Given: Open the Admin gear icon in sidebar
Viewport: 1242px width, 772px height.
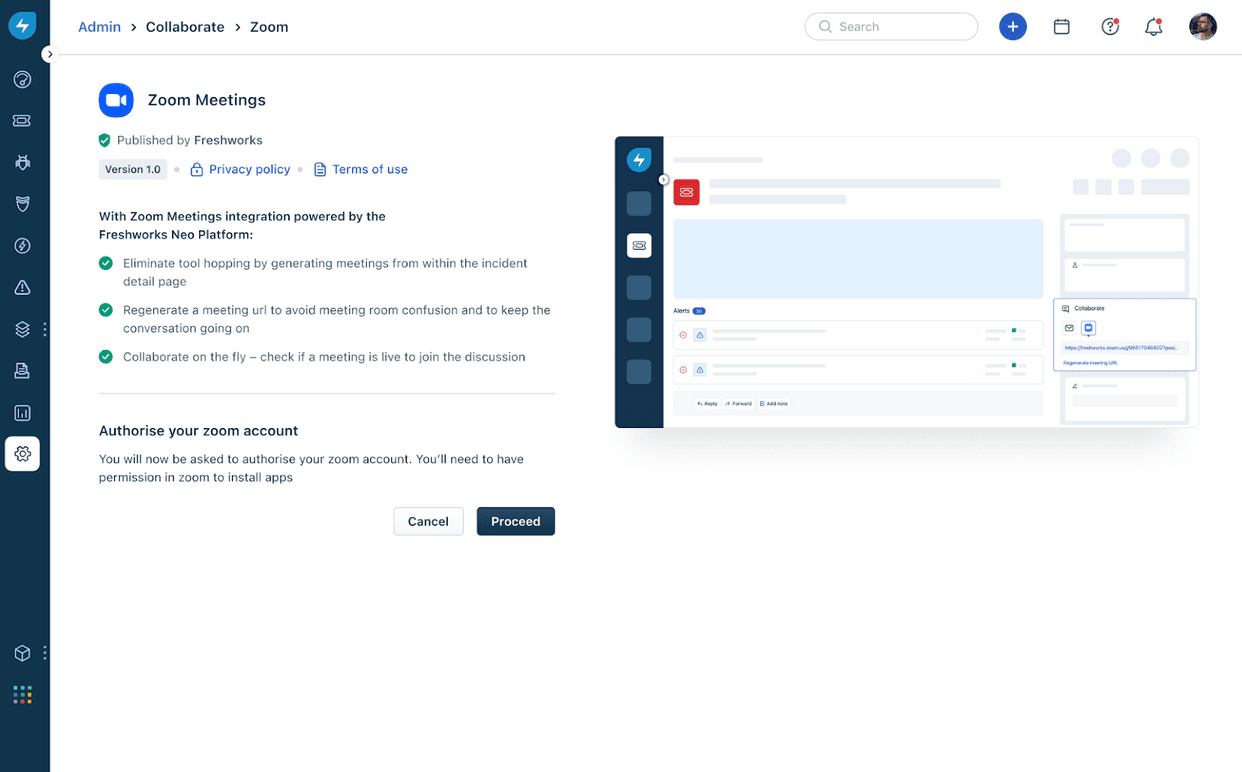Looking at the screenshot, I should [x=22, y=454].
